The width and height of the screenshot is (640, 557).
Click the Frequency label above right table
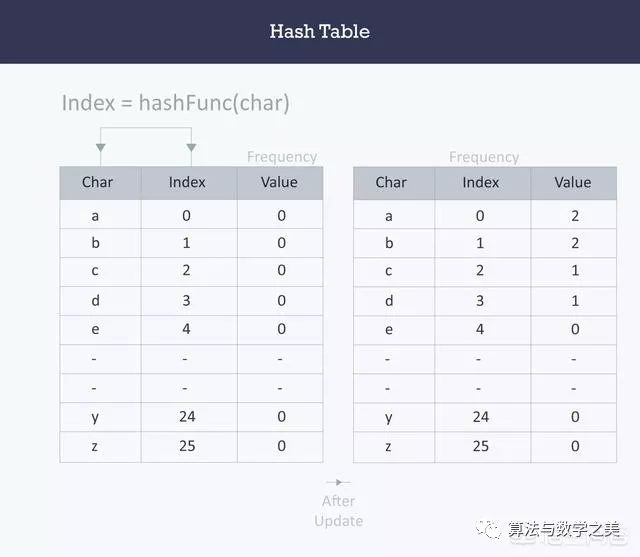click(484, 157)
